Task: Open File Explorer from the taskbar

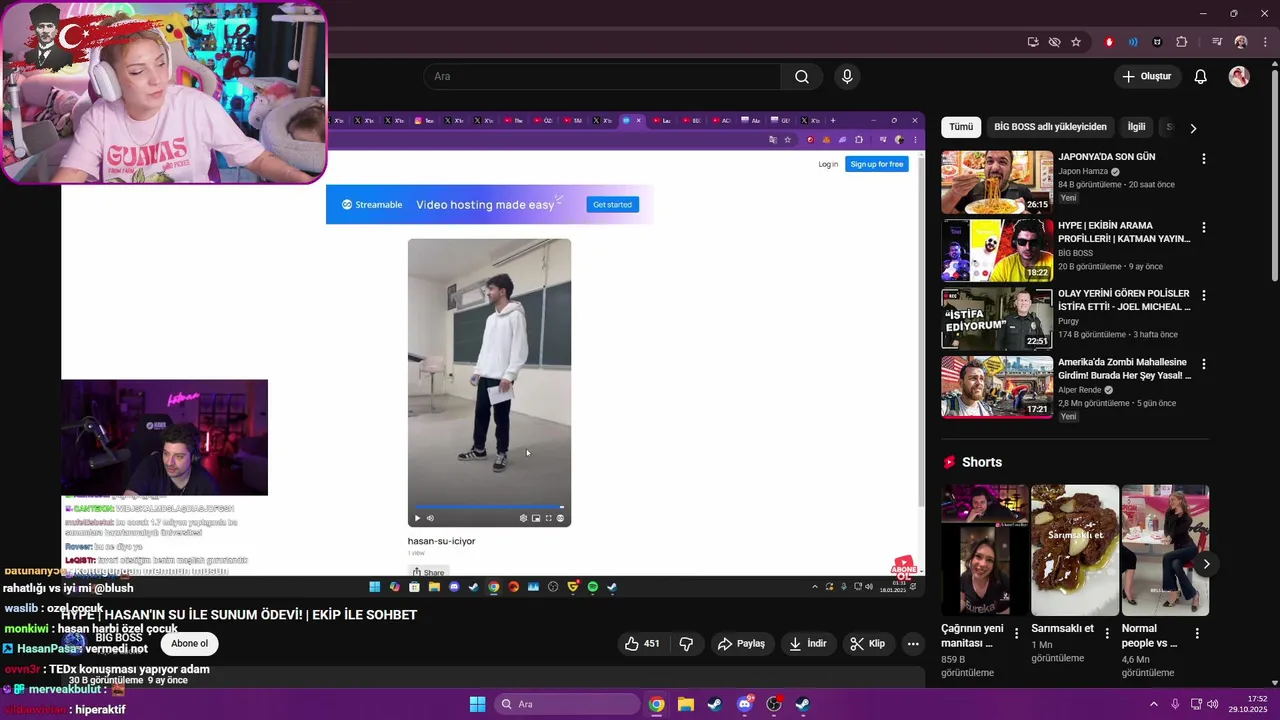Action: coord(686,704)
